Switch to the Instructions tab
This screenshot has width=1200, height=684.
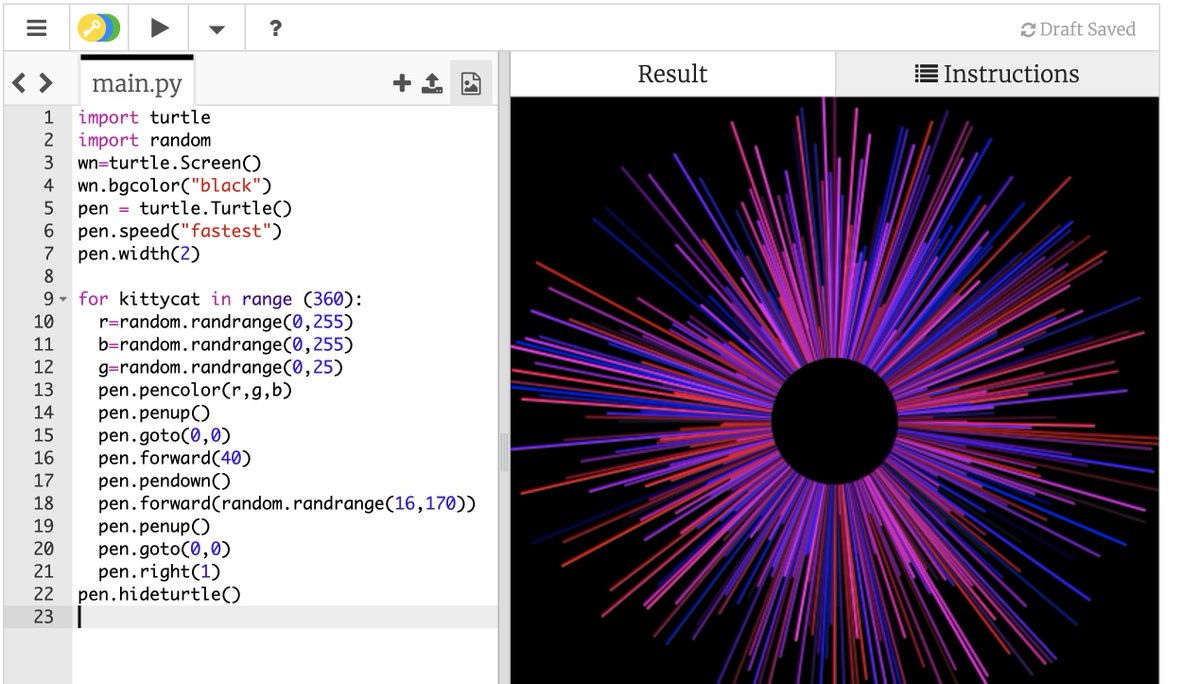coord(997,74)
